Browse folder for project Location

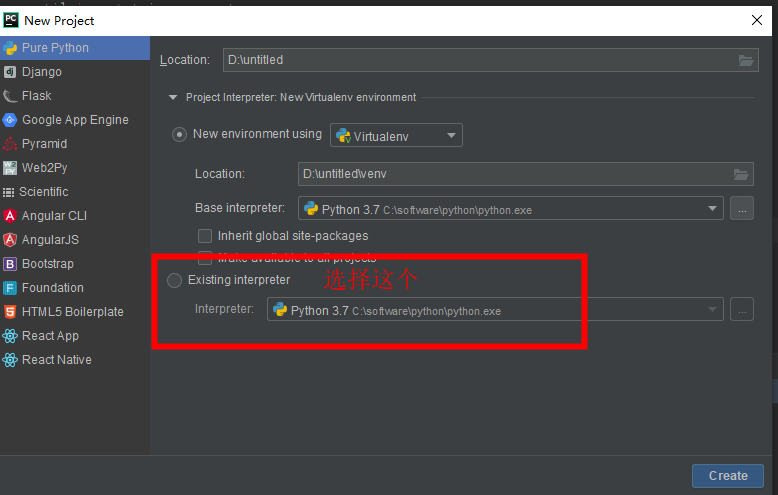pyautogui.click(x=746, y=61)
